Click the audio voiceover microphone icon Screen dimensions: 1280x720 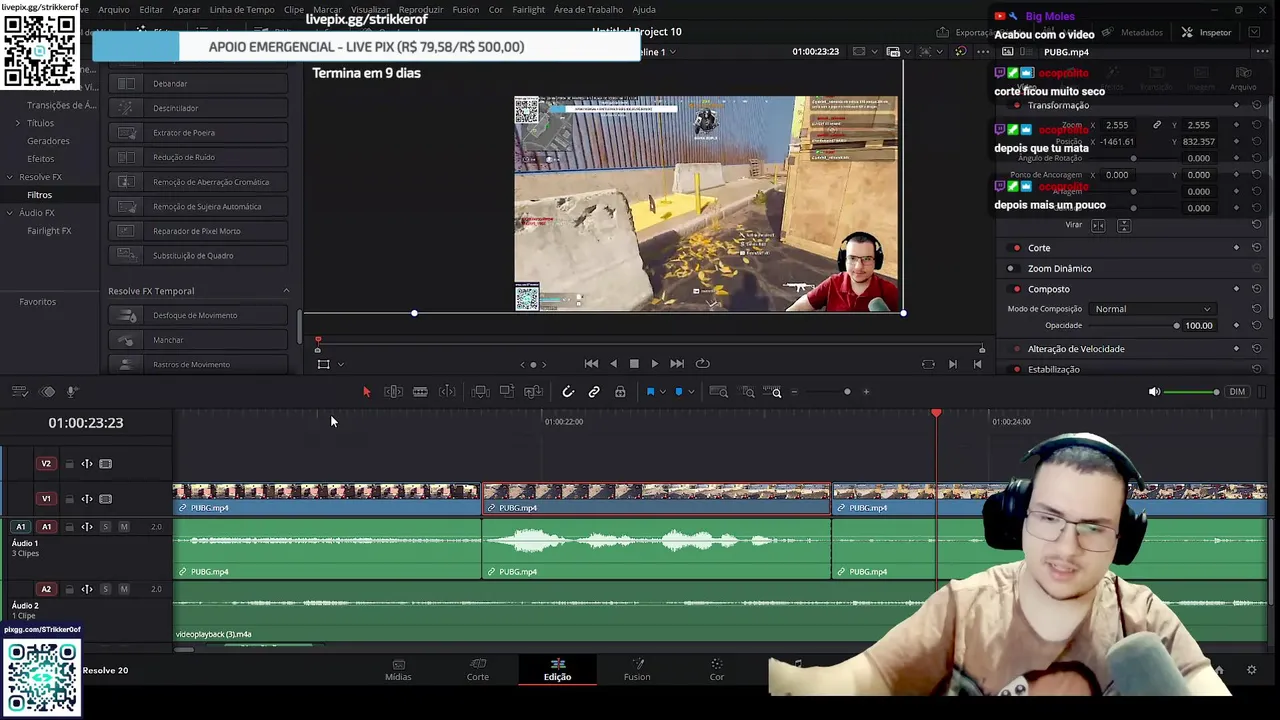click(72, 392)
